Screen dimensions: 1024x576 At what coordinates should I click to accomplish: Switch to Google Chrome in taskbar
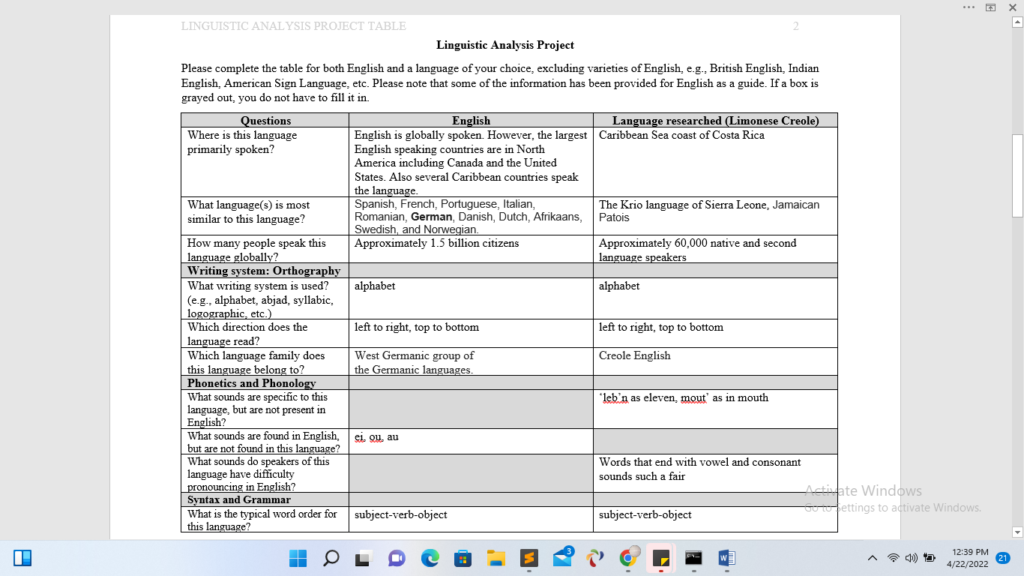627,558
